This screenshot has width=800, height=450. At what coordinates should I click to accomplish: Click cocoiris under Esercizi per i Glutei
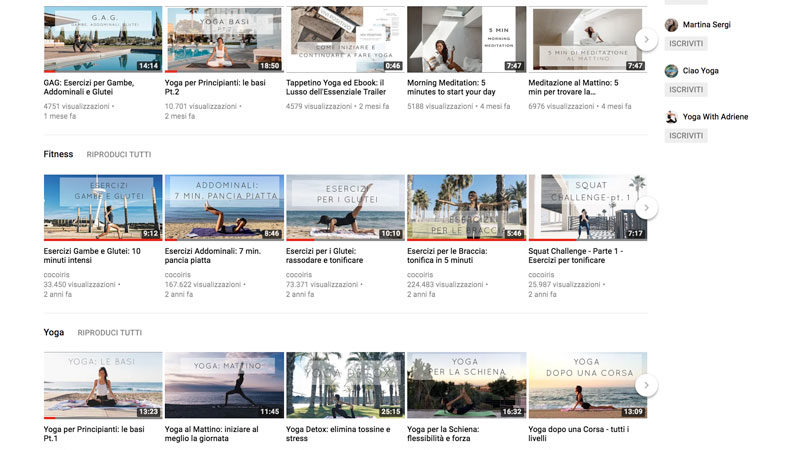click(x=299, y=274)
